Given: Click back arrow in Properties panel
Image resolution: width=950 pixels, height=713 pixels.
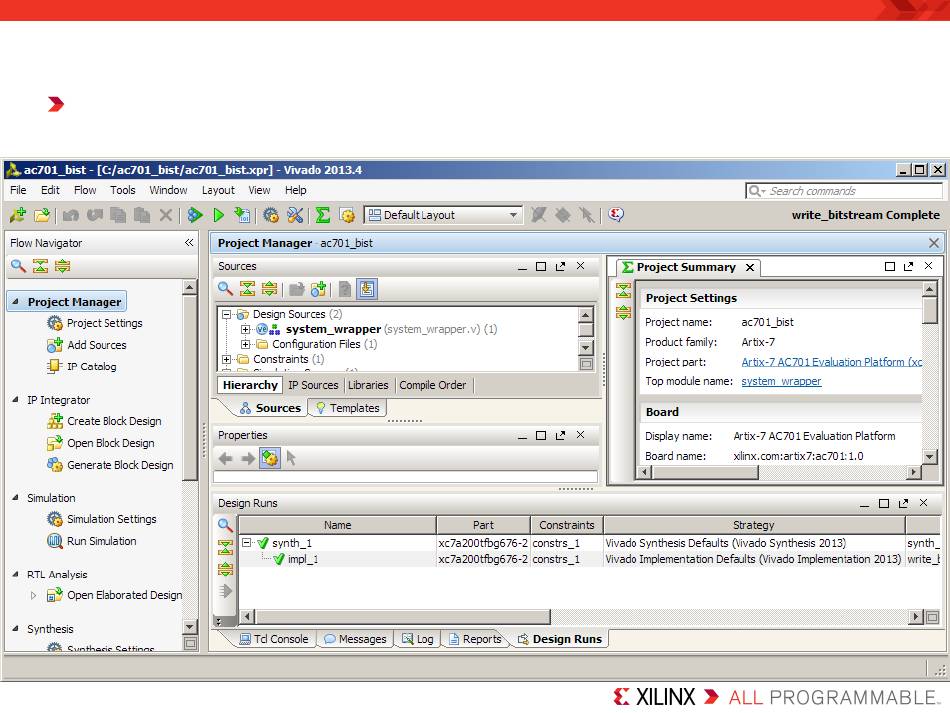Looking at the screenshot, I should (x=225, y=459).
